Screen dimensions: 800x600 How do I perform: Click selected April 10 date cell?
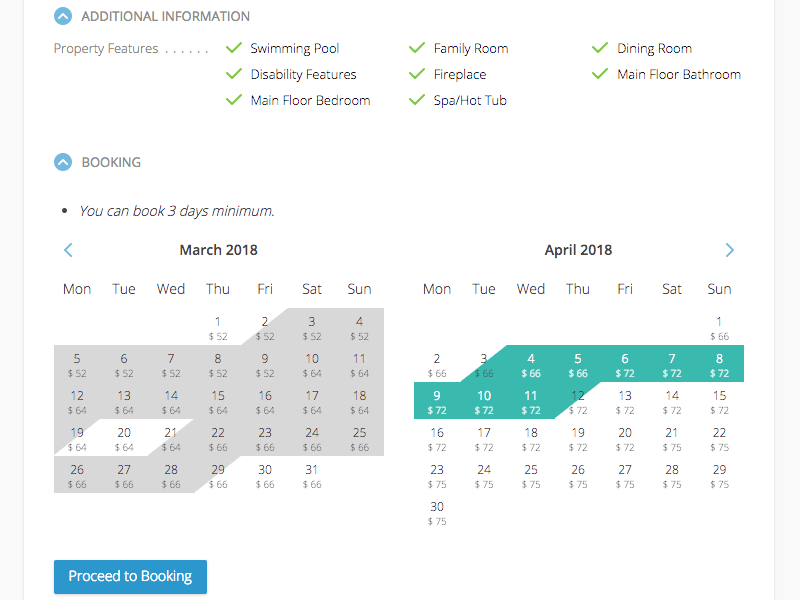[484, 401]
